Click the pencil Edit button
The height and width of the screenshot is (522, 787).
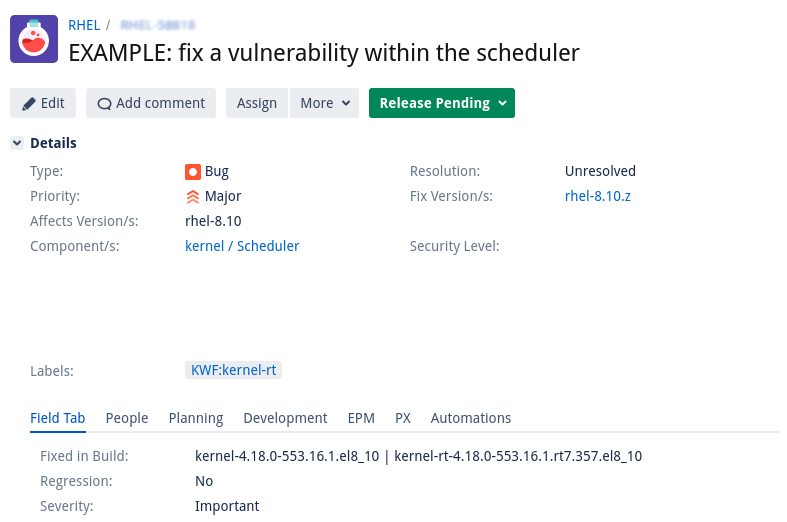tap(43, 103)
